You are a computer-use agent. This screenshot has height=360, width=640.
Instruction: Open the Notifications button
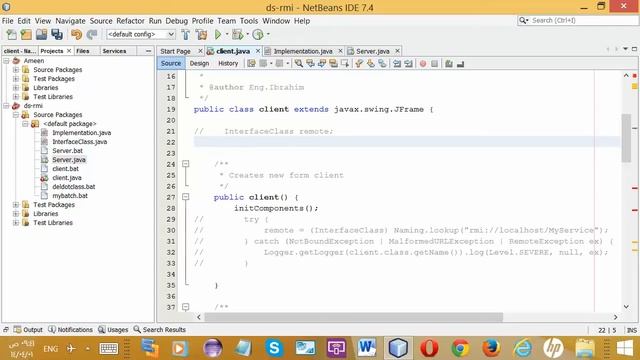(70, 329)
